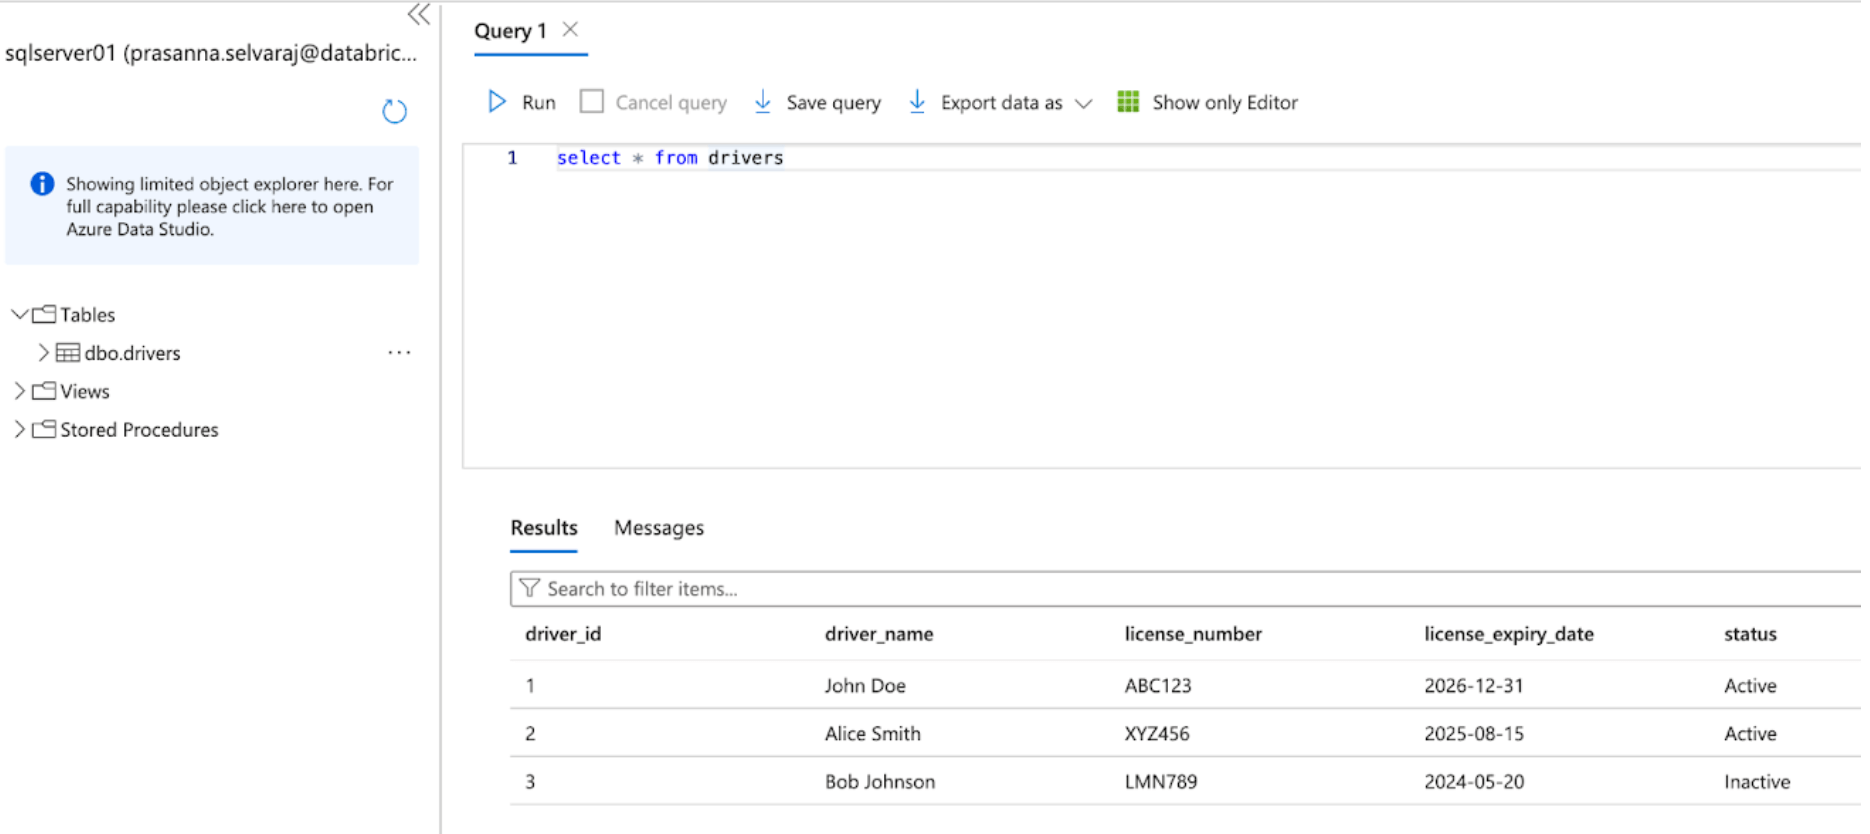Click the Search to filter items field
Image resolution: width=1870 pixels, height=834 pixels.
pos(1185,589)
